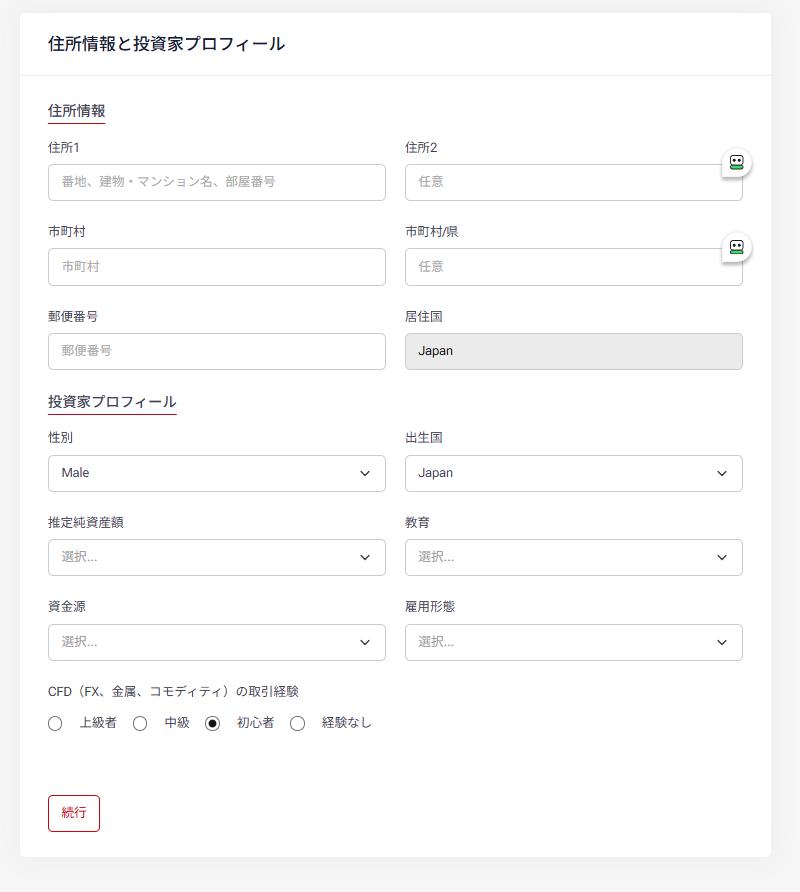Click the robot icon beside 住所2 field
The width and height of the screenshot is (800, 892).
click(736, 163)
